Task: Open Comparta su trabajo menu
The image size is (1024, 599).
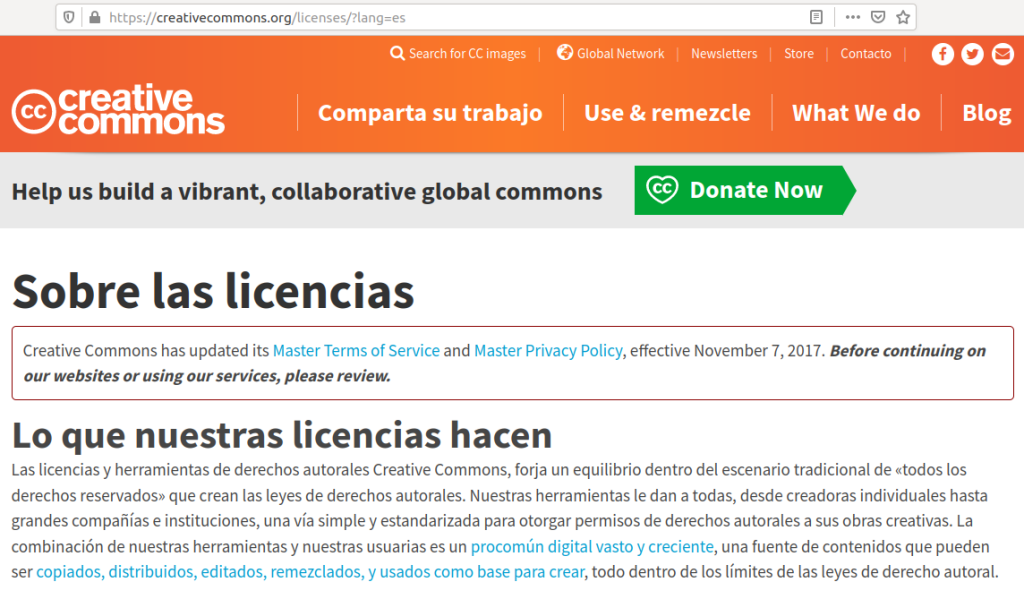Action: tap(430, 113)
